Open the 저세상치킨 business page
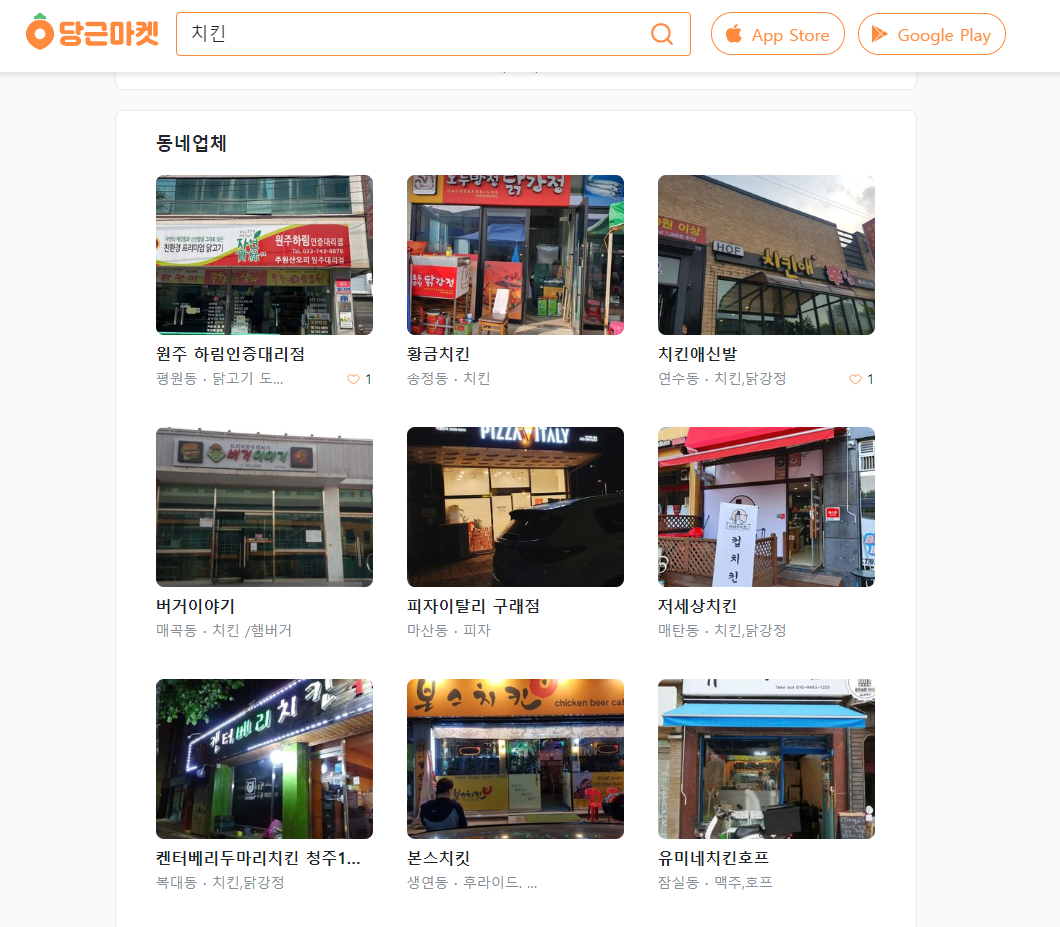 tap(699, 606)
